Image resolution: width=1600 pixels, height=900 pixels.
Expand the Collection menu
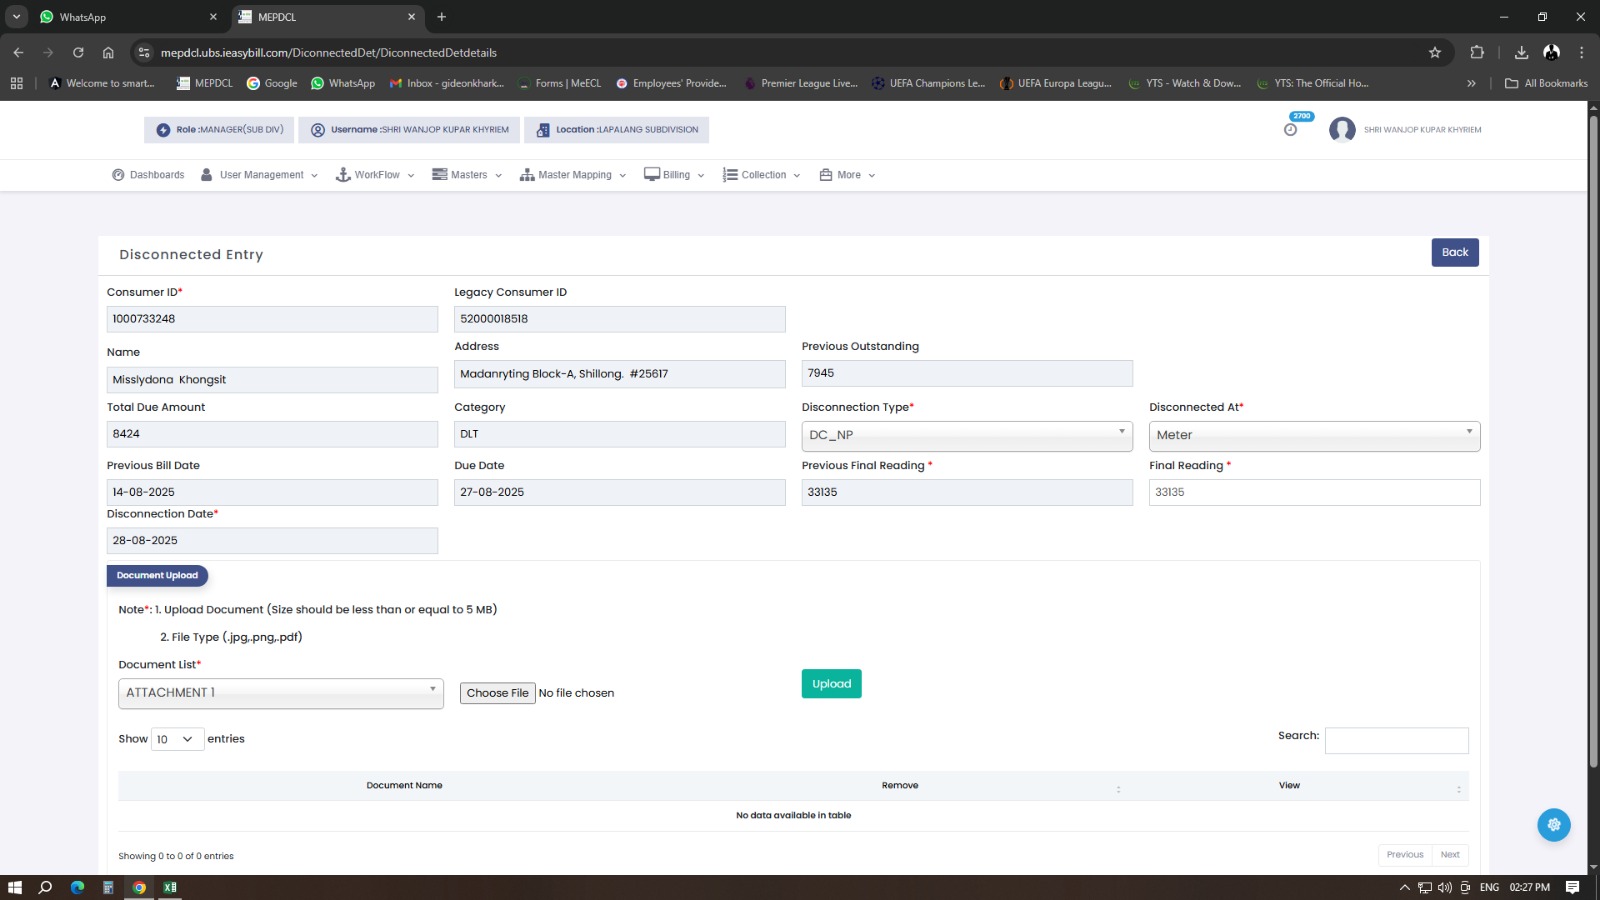[762, 175]
